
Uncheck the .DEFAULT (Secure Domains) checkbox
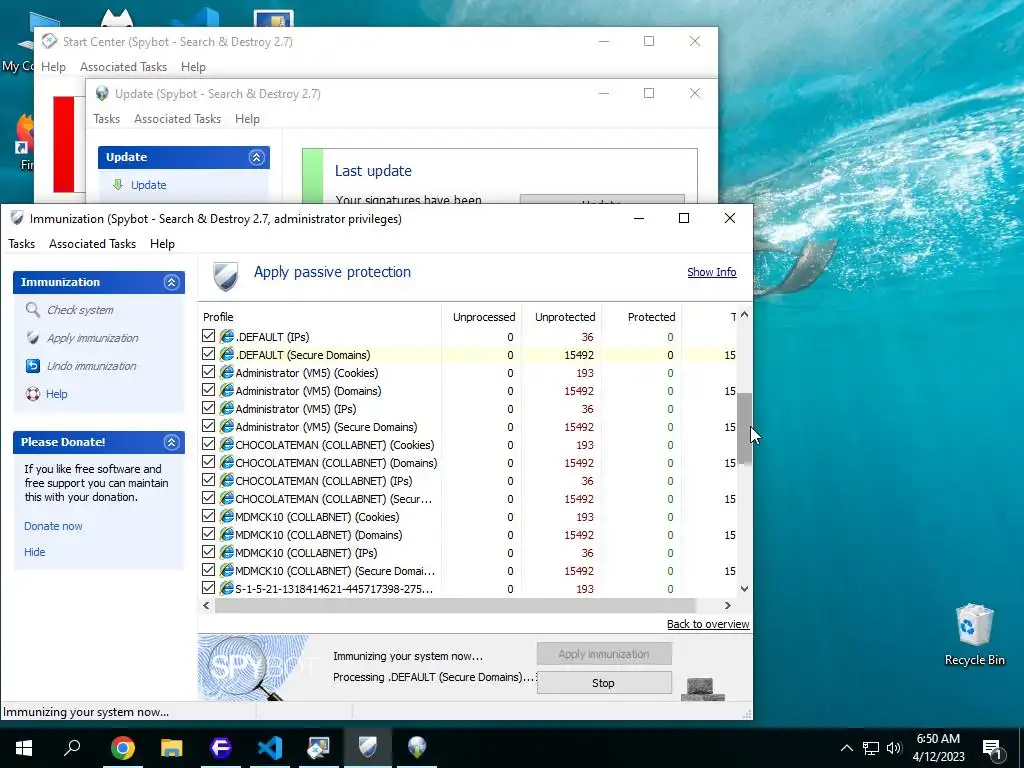[208, 354]
